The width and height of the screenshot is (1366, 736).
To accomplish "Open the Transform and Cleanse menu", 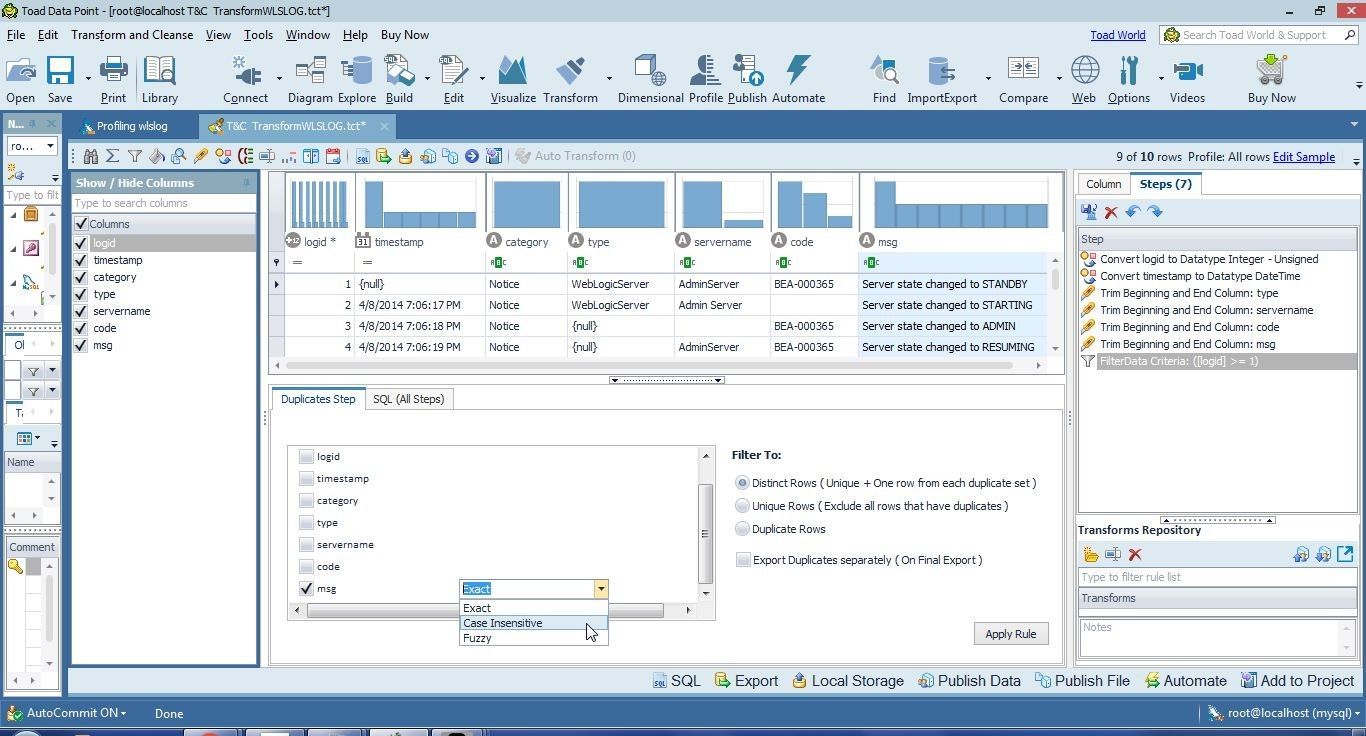I will coord(132,35).
